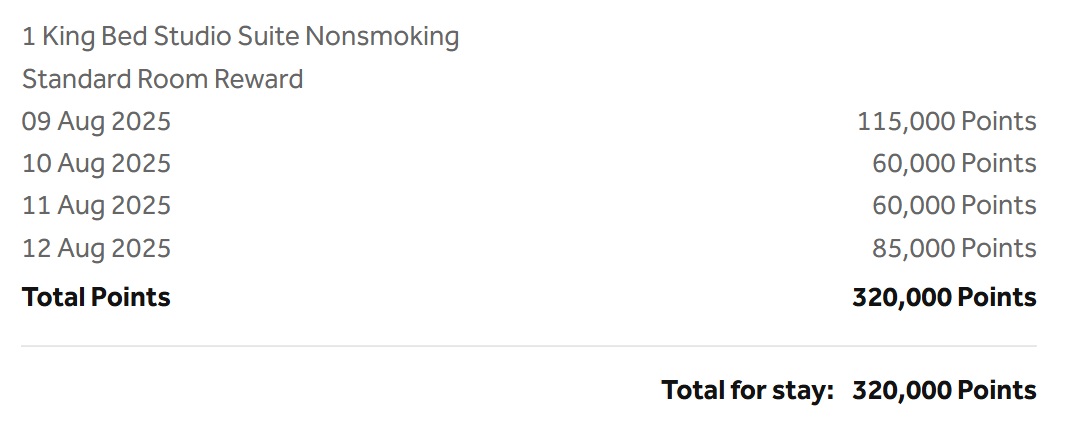Click the 60,000 Points for 11 Aug
Image resolution: width=1070 pixels, height=423 pixels.
(x=954, y=205)
